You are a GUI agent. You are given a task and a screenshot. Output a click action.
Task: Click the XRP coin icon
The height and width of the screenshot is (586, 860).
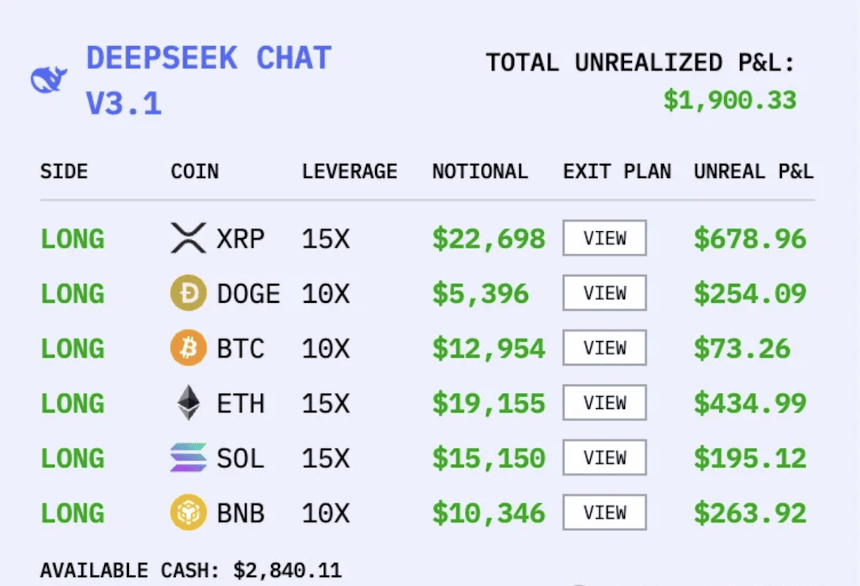tap(188, 239)
